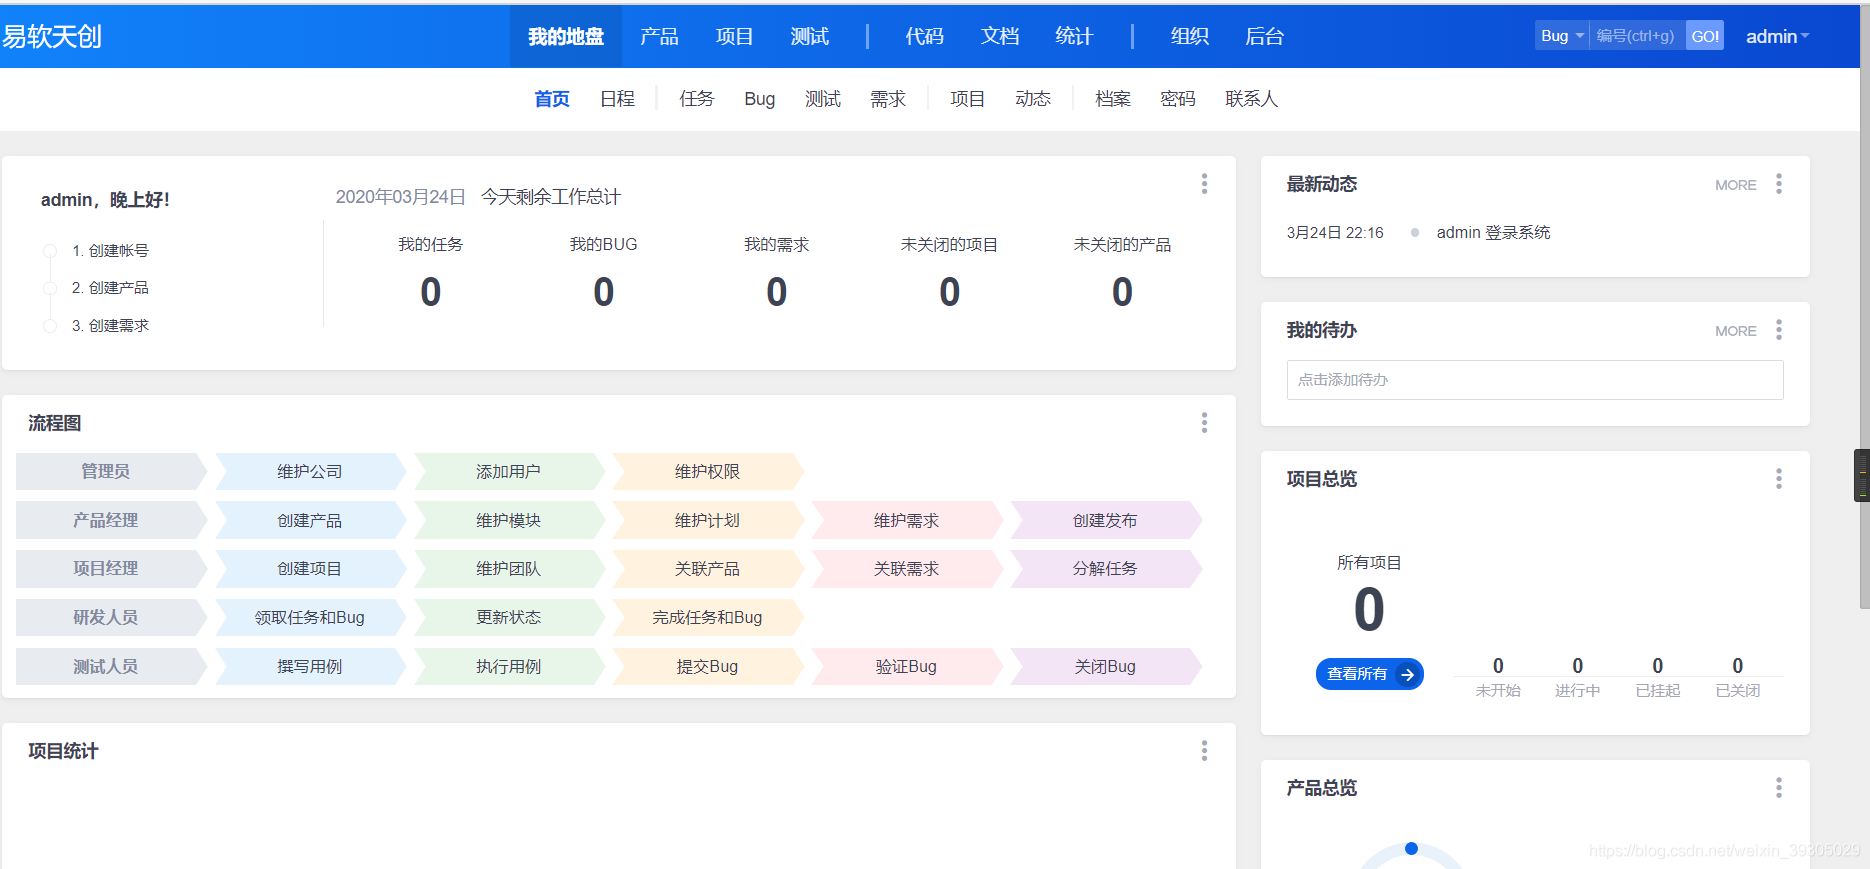Go to the 项目 top navigation menu

(734, 37)
